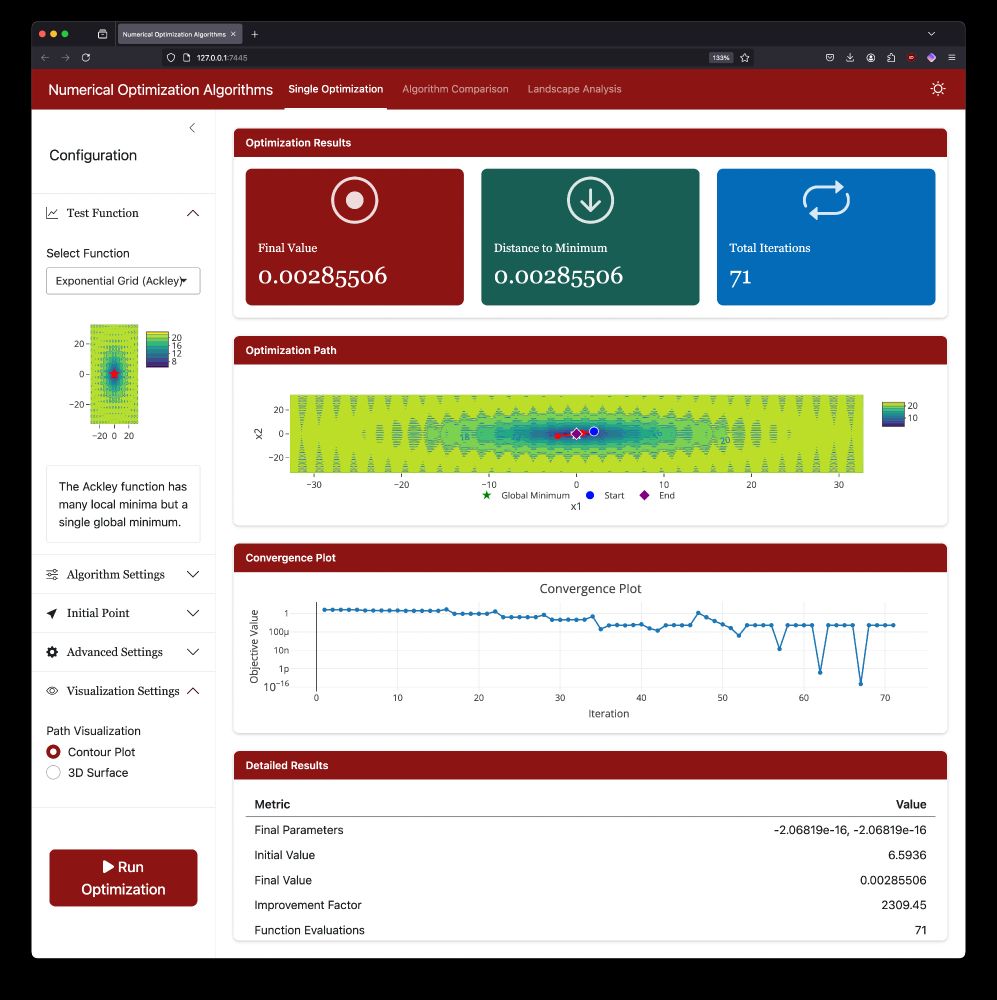Go forward using the browser forward arrow
This screenshot has width=997, height=1000.
[65, 57]
